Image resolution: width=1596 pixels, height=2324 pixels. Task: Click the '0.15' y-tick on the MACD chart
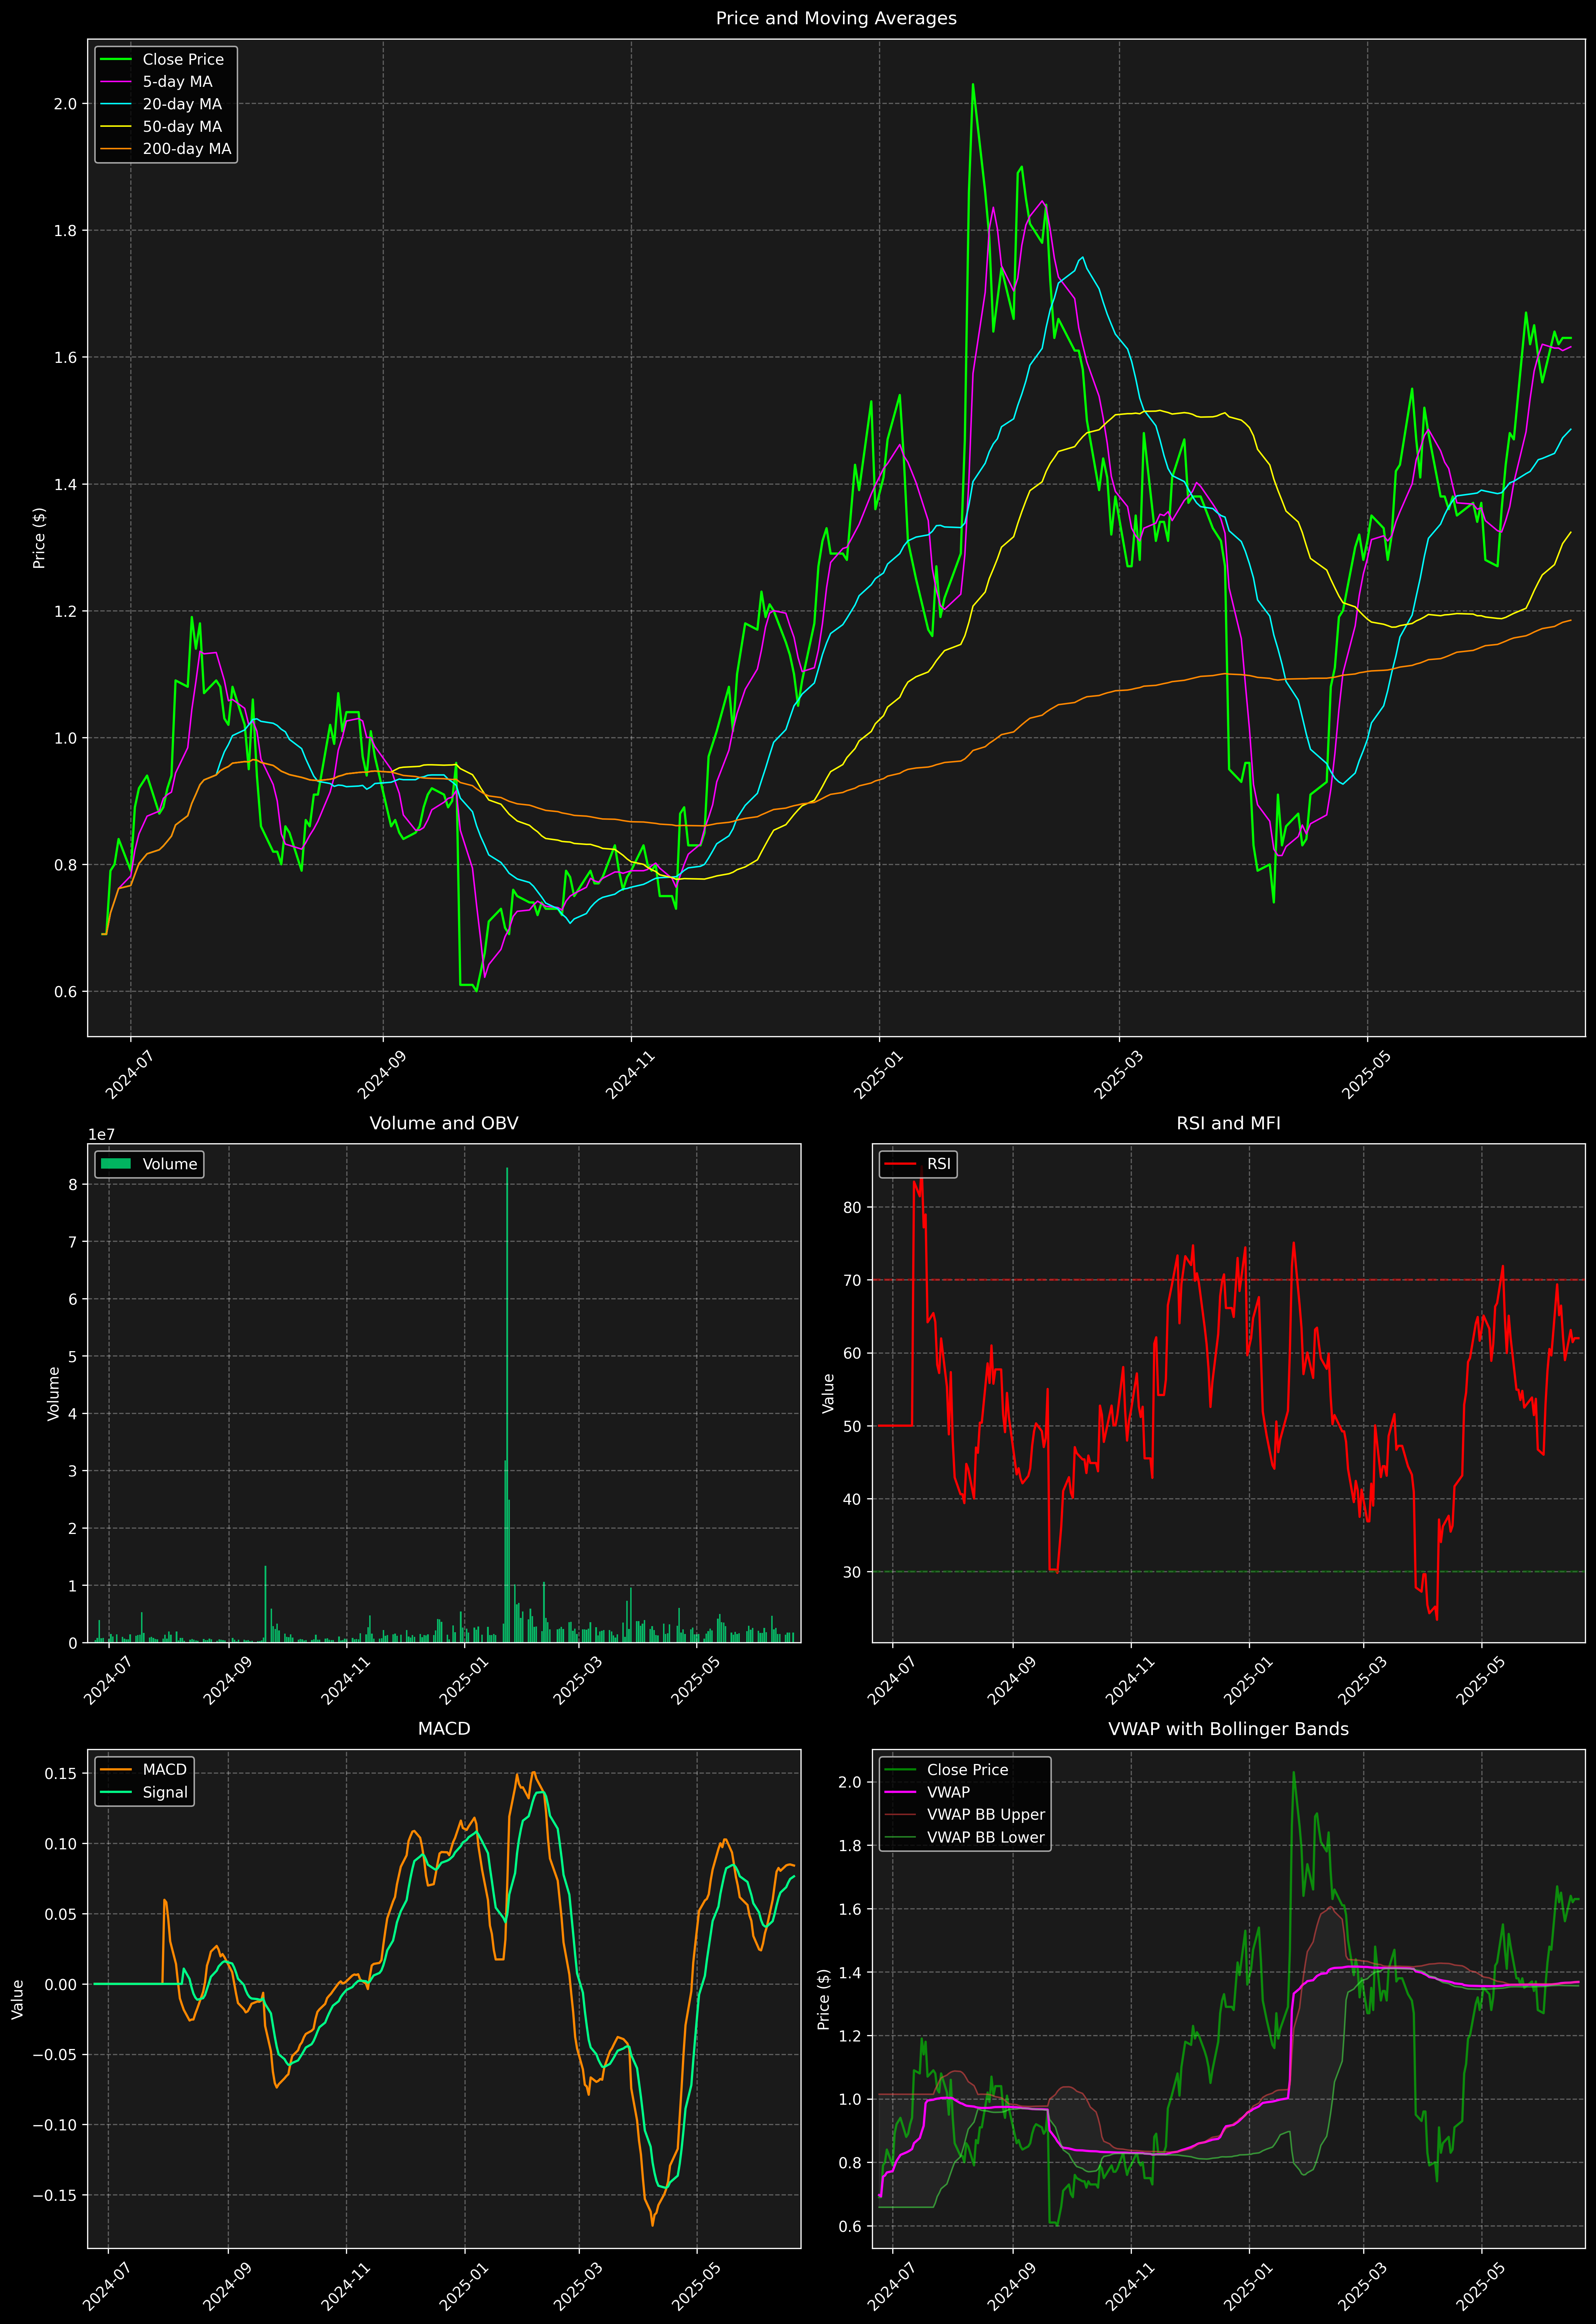61,1774
